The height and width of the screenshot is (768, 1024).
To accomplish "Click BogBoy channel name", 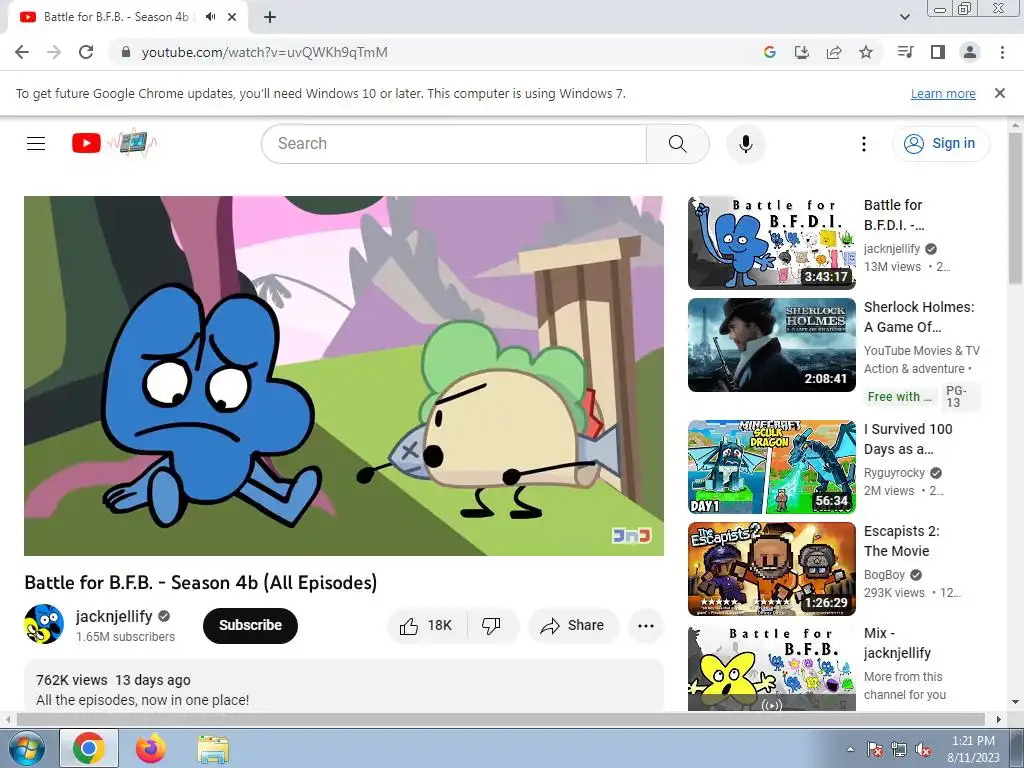I will [x=884, y=575].
